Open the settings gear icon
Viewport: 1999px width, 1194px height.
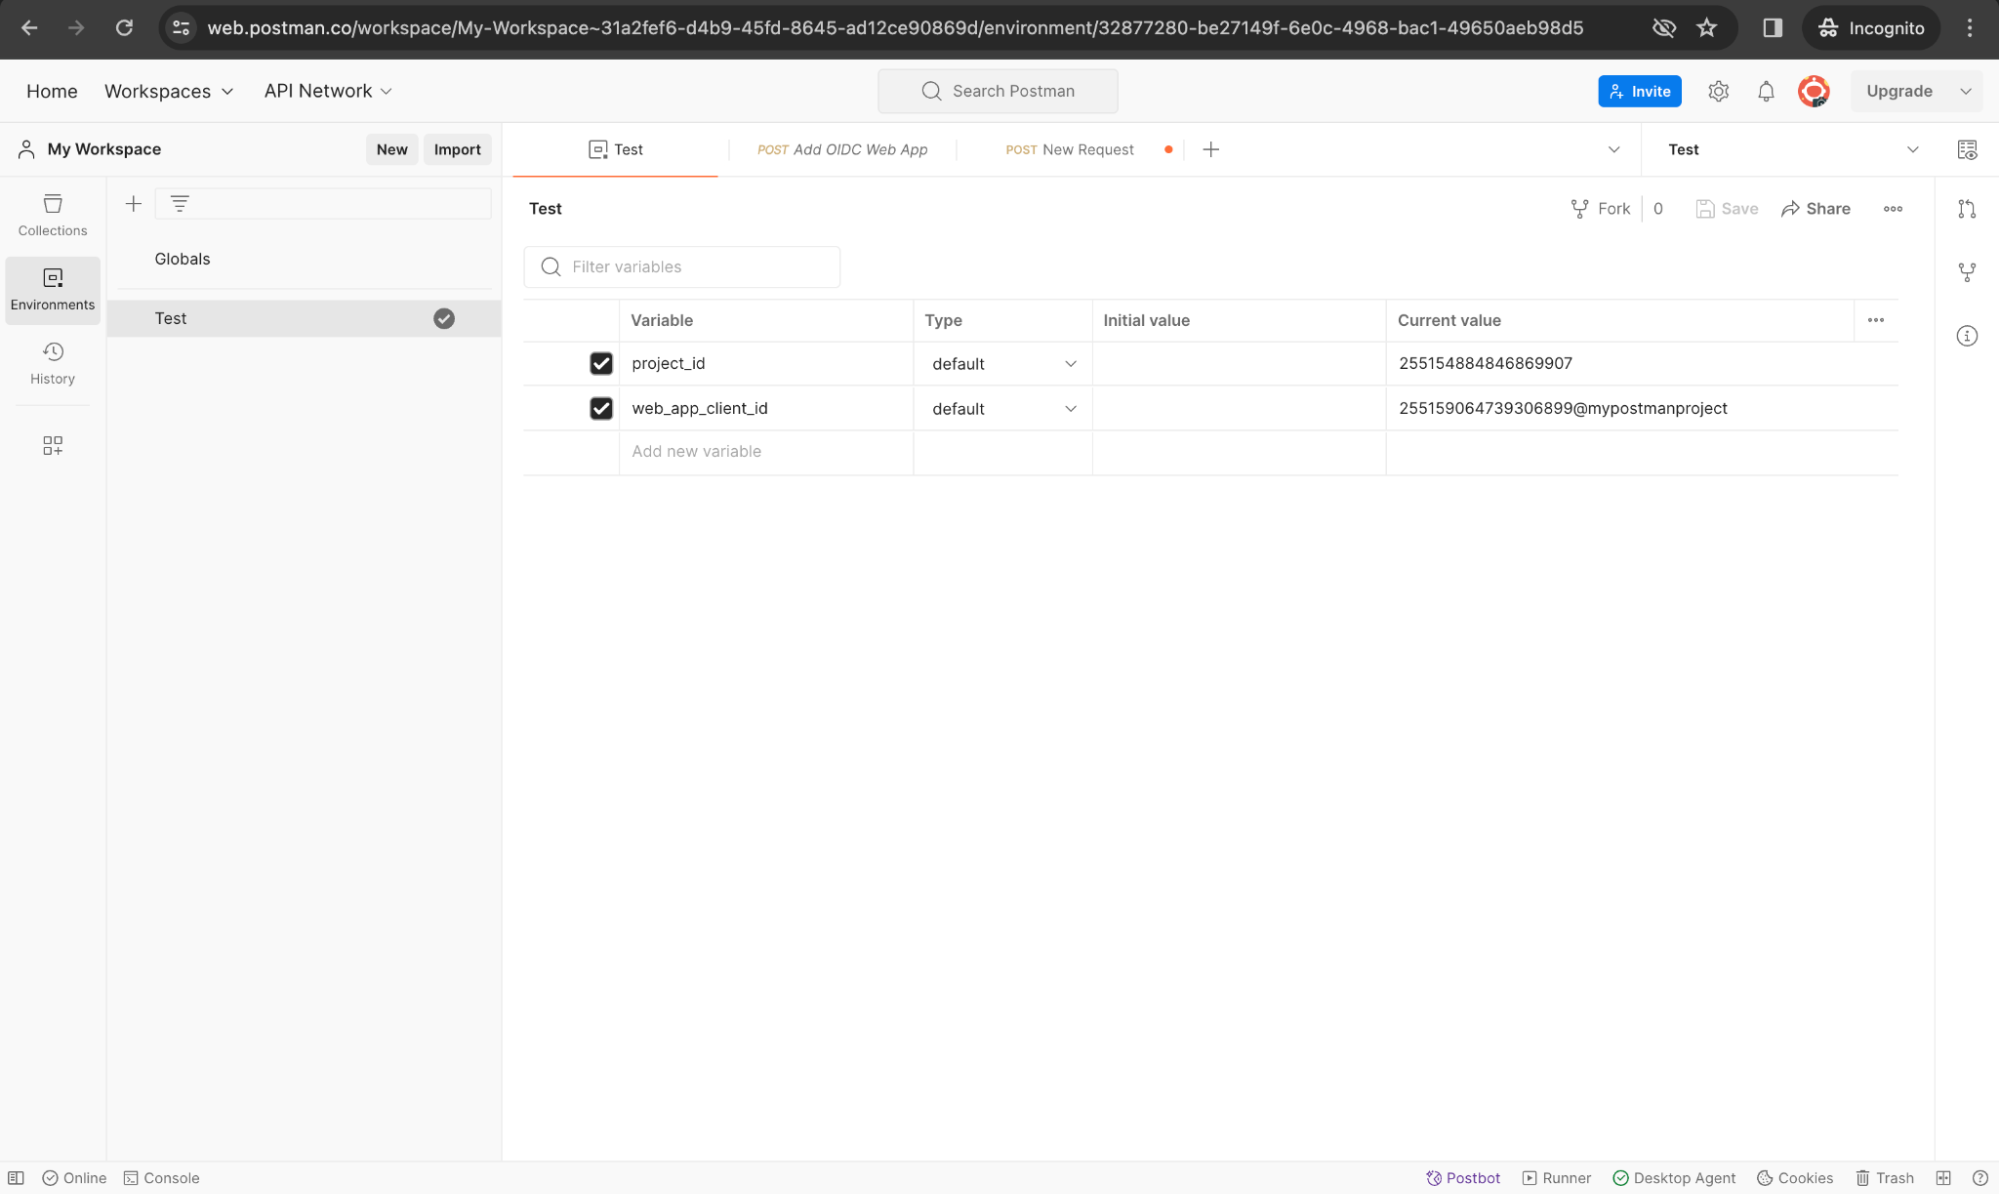pyautogui.click(x=1718, y=91)
